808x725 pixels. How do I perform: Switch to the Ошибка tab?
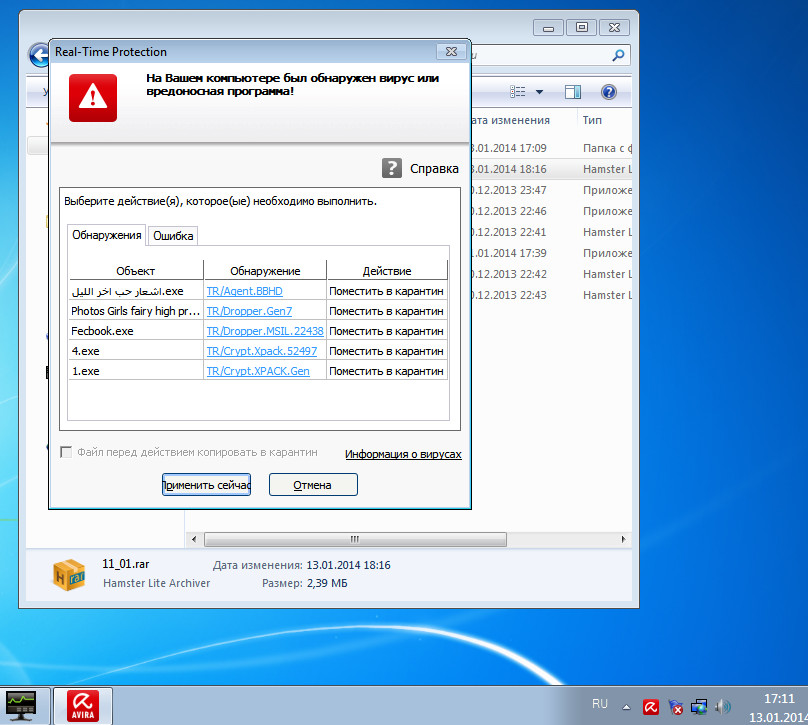(173, 236)
